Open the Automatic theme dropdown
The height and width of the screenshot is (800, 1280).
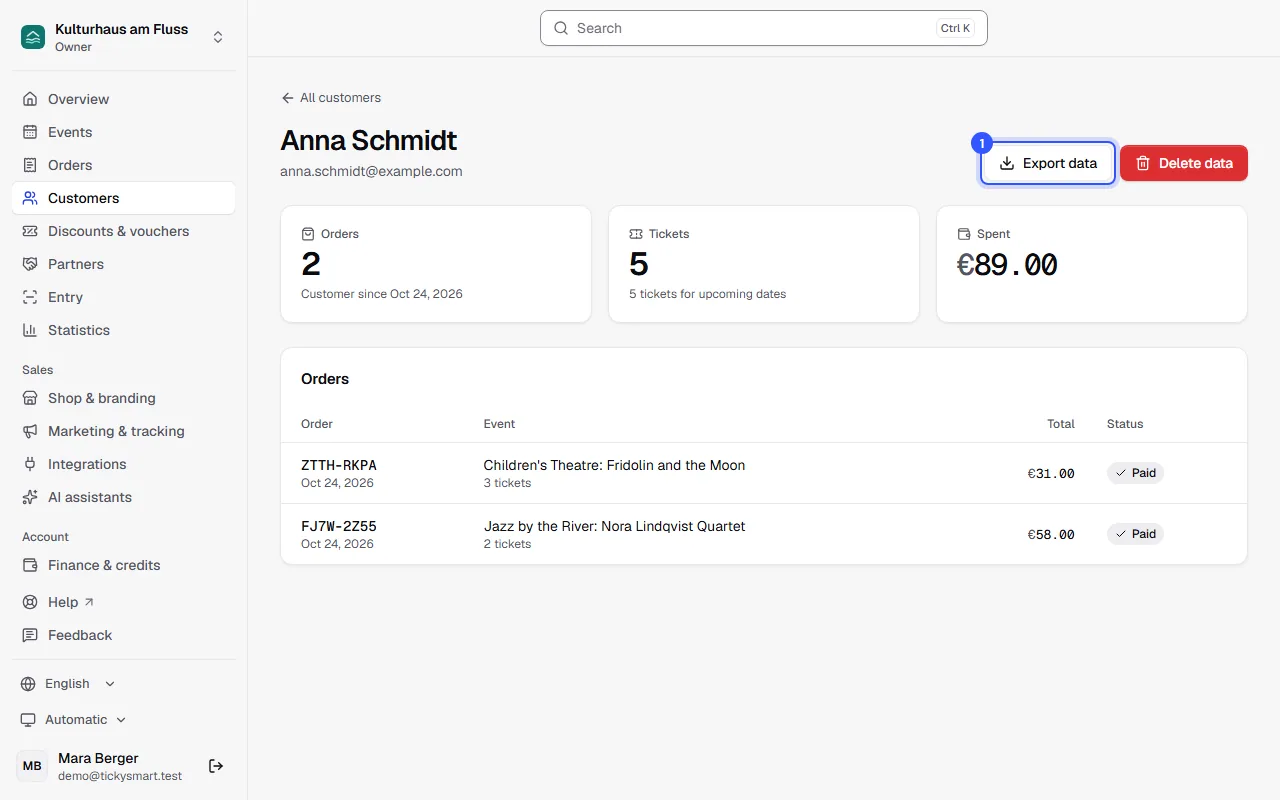point(74,720)
